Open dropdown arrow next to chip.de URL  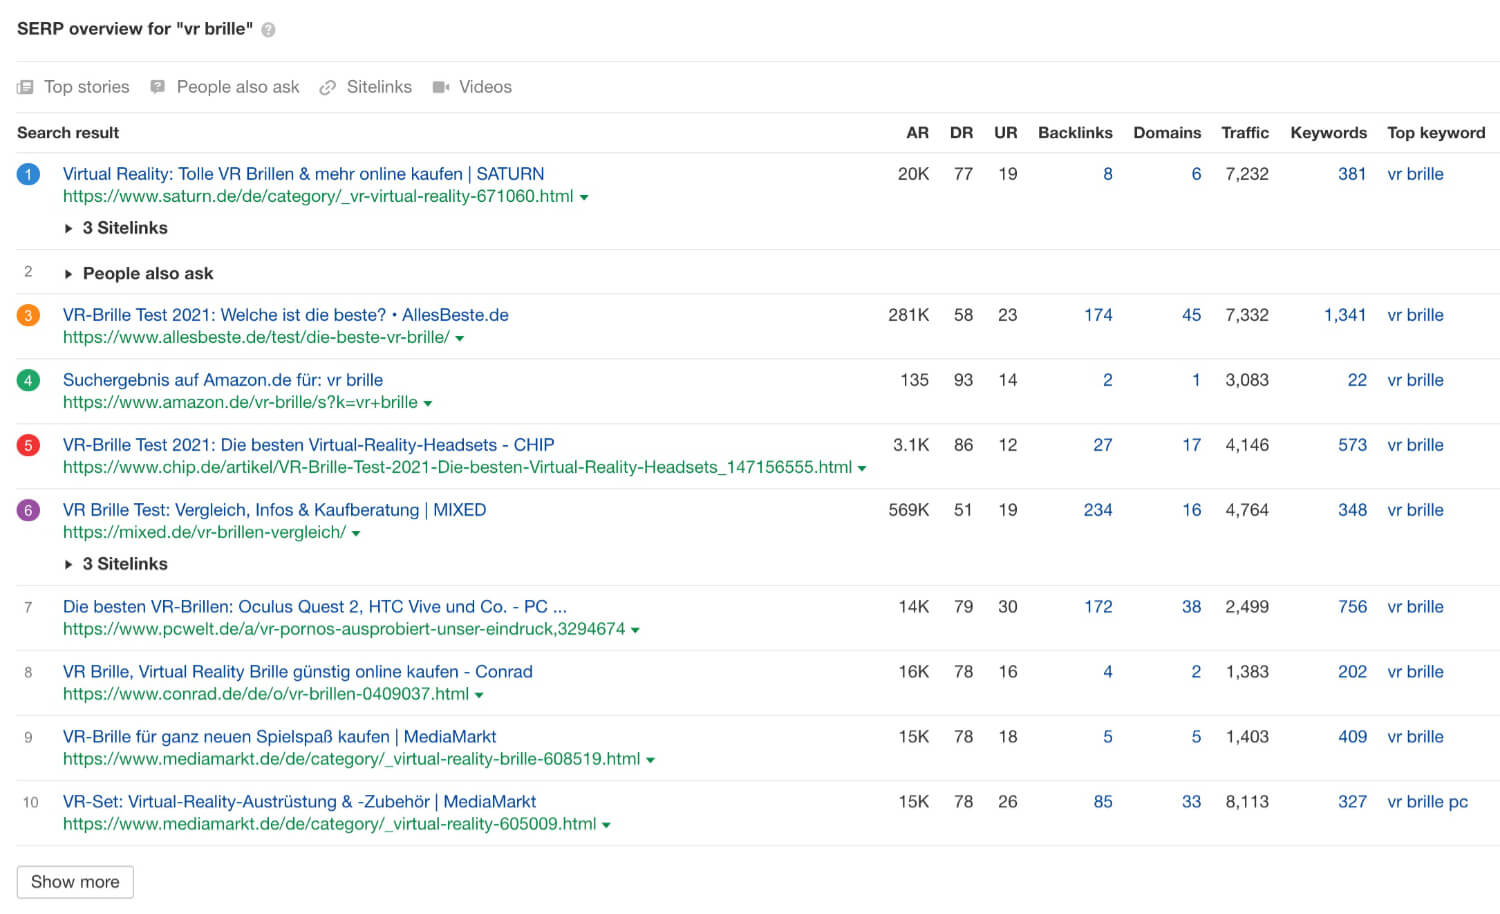coord(862,469)
